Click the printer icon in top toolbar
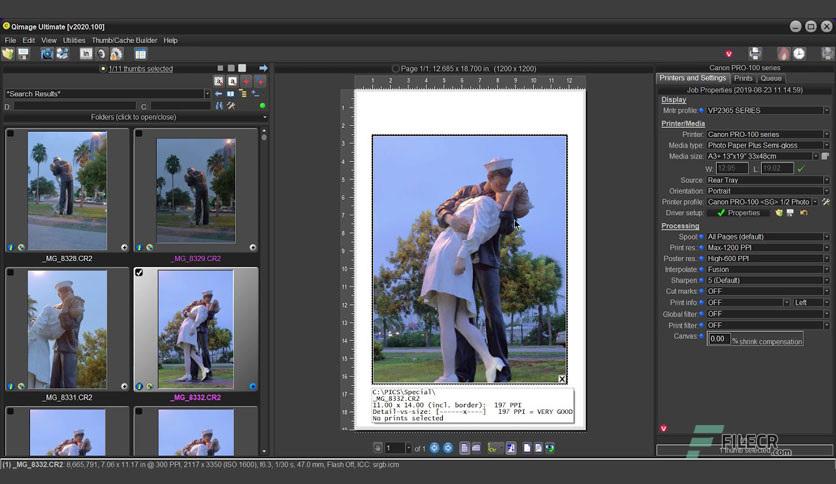Screen dimensions: 836x484 [754, 53]
